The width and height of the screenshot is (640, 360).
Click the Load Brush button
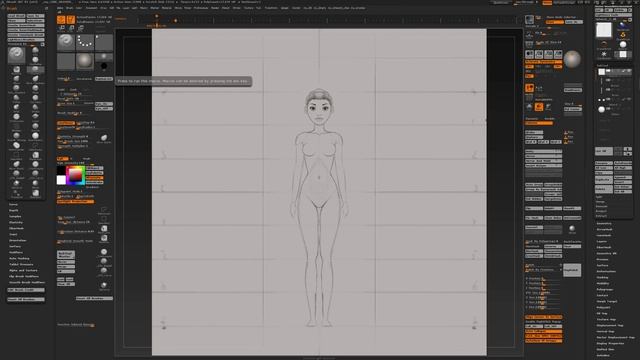[16, 16]
